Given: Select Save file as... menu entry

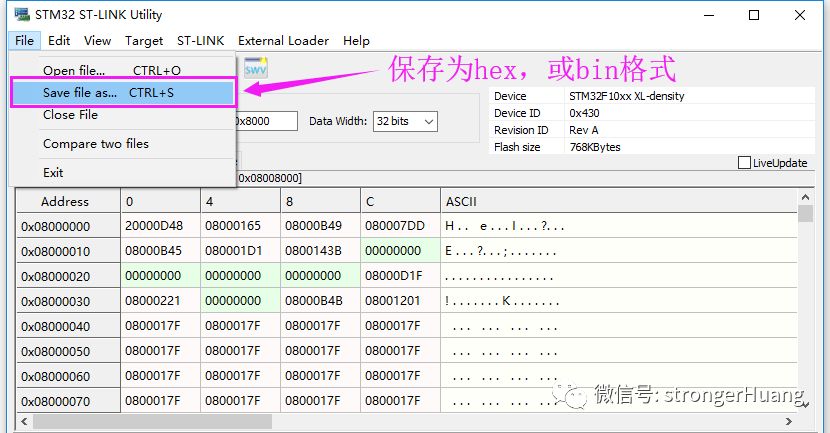Looking at the screenshot, I should click(x=122, y=93).
